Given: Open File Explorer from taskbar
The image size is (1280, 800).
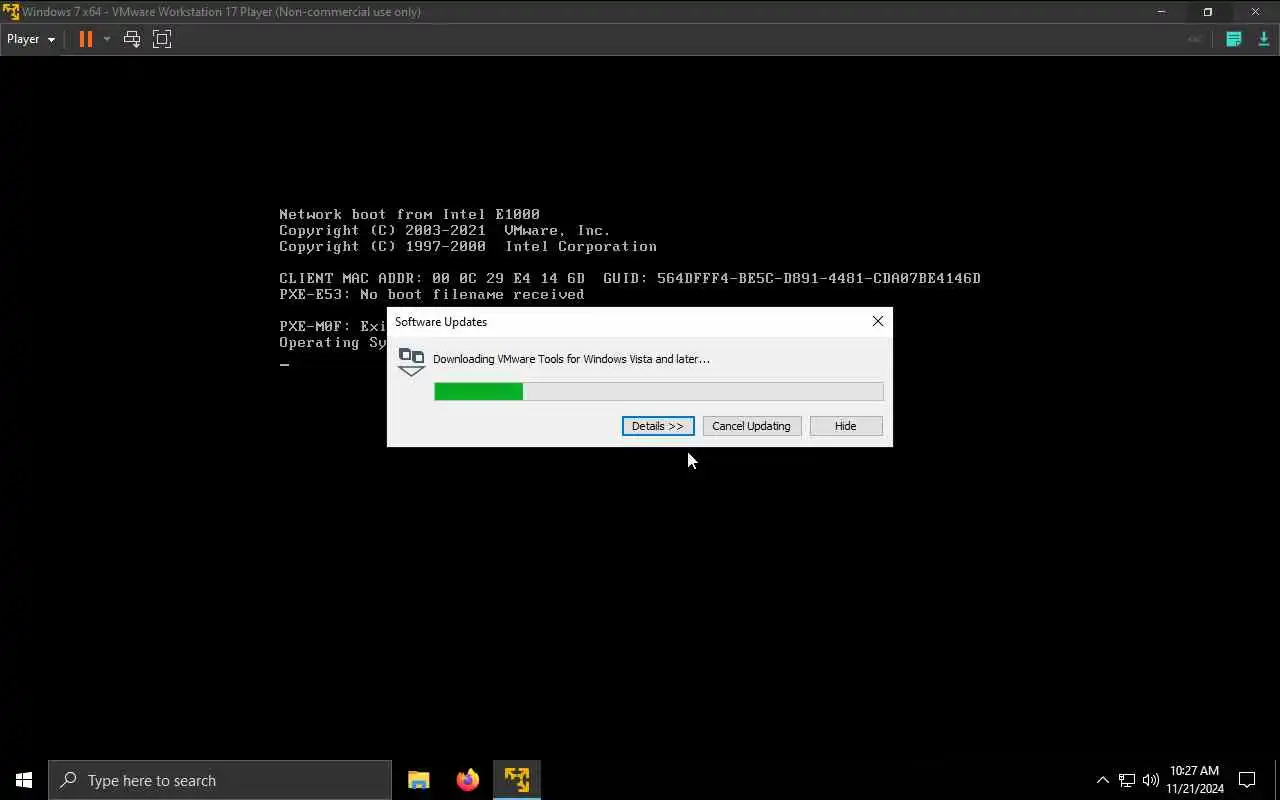Looking at the screenshot, I should [419, 780].
